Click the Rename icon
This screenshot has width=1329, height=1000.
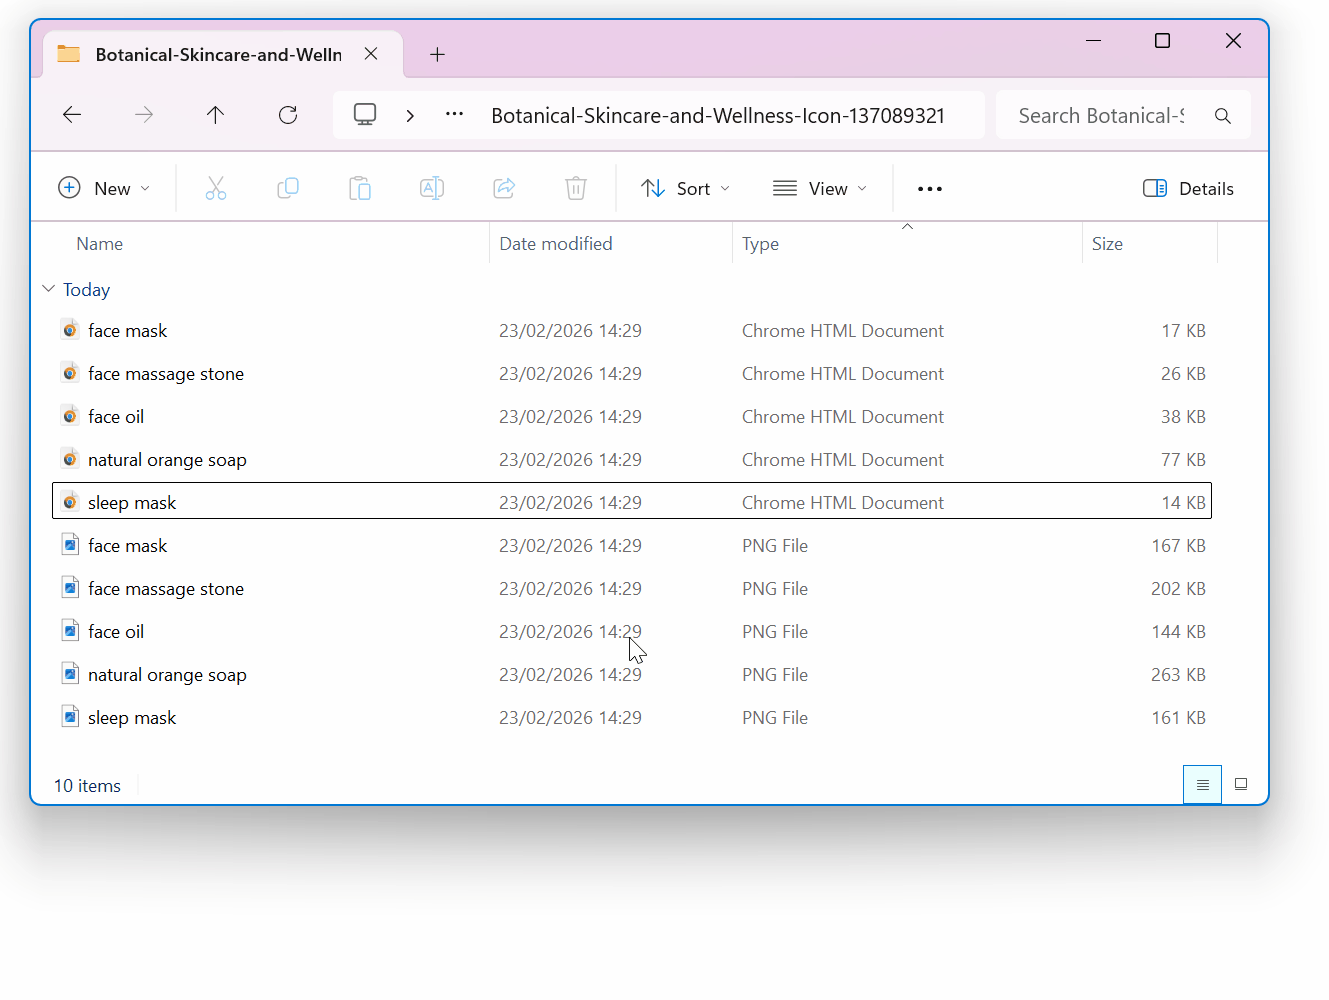click(x=432, y=188)
